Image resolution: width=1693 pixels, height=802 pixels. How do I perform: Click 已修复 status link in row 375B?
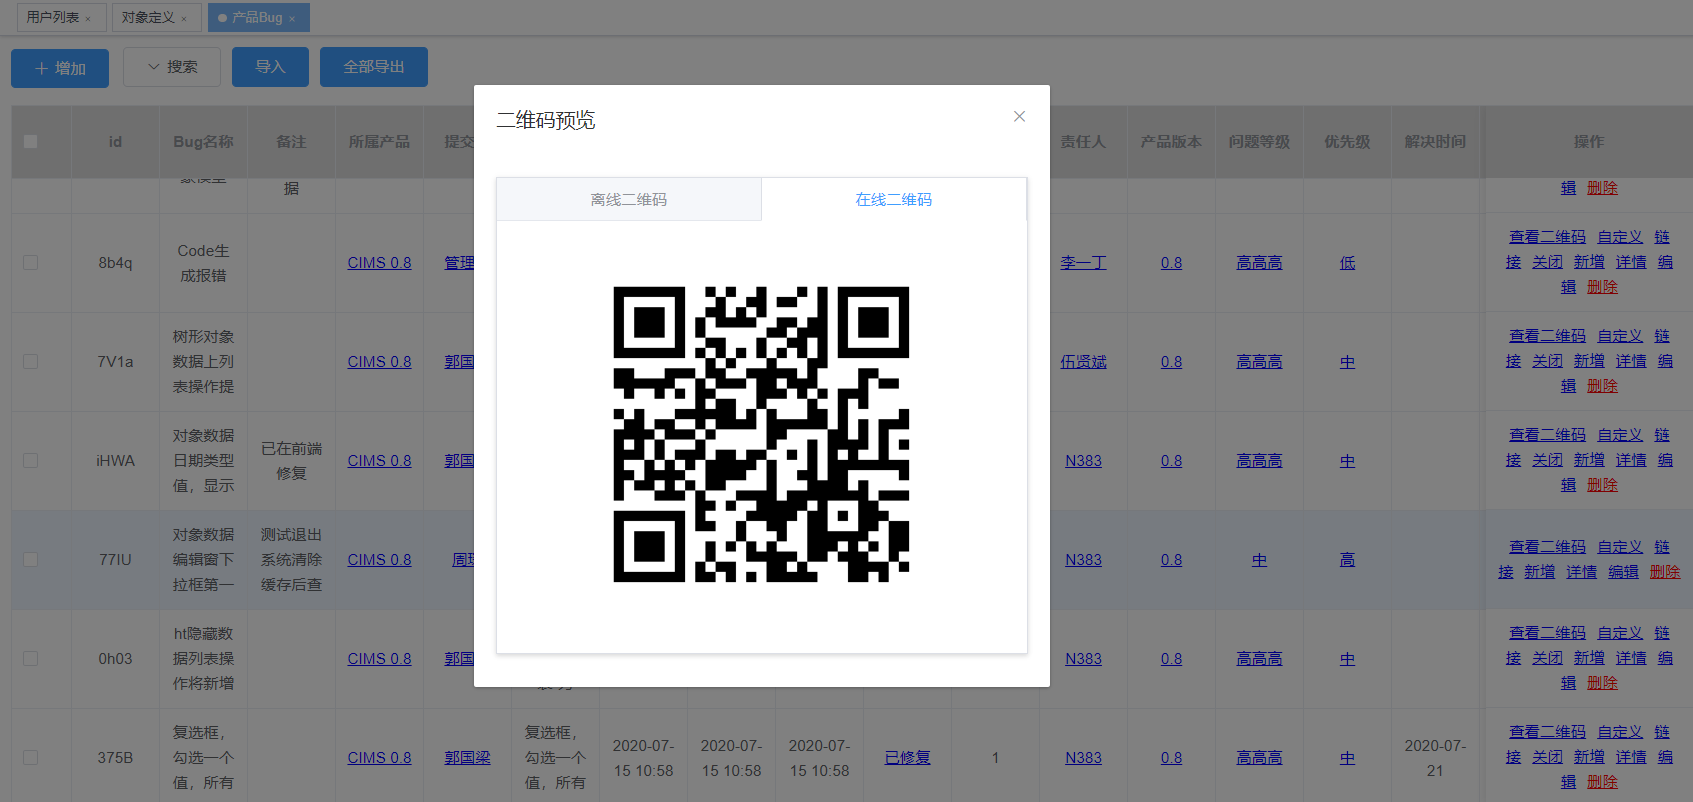pyautogui.click(x=907, y=757)
